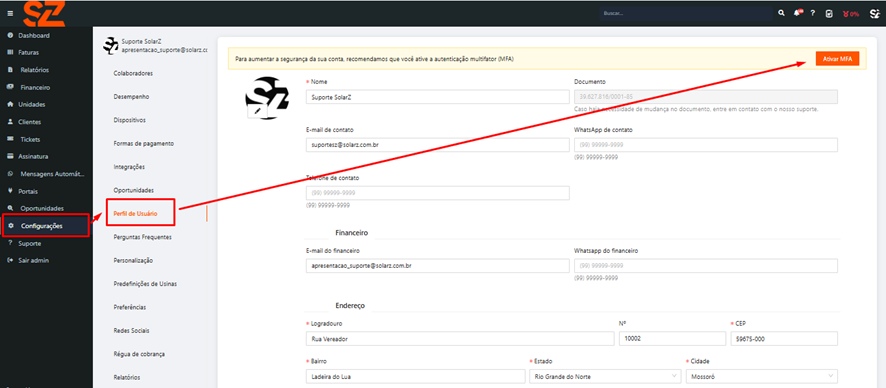Go to Dashboard page label
The width and height of the screenshot is (886, 388).
(x=34, y=36)
